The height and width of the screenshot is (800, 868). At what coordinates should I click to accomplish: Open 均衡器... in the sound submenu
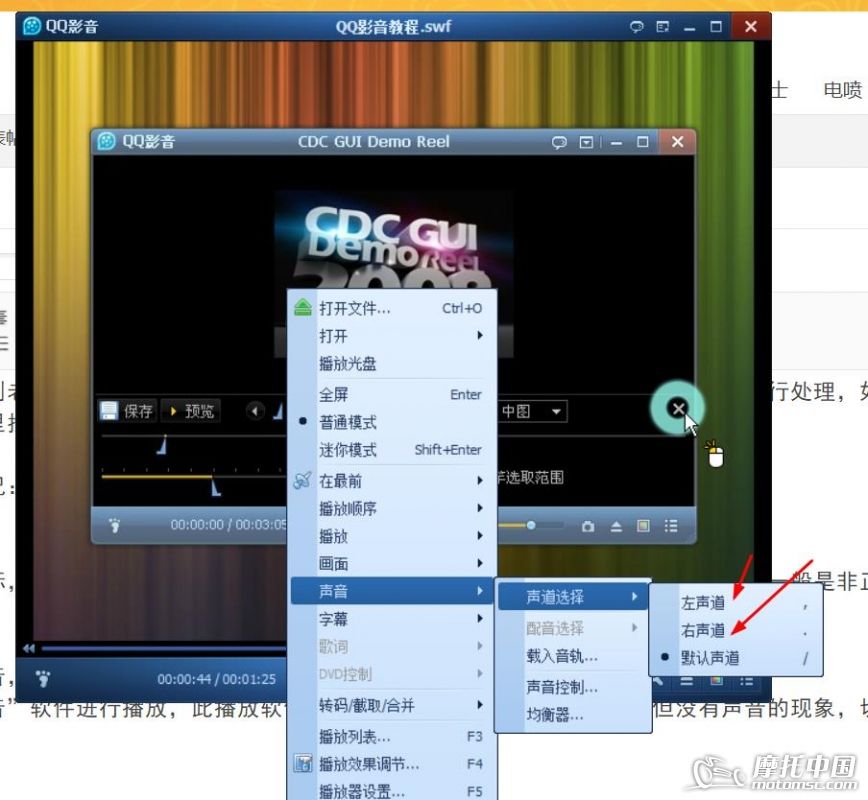573,715
